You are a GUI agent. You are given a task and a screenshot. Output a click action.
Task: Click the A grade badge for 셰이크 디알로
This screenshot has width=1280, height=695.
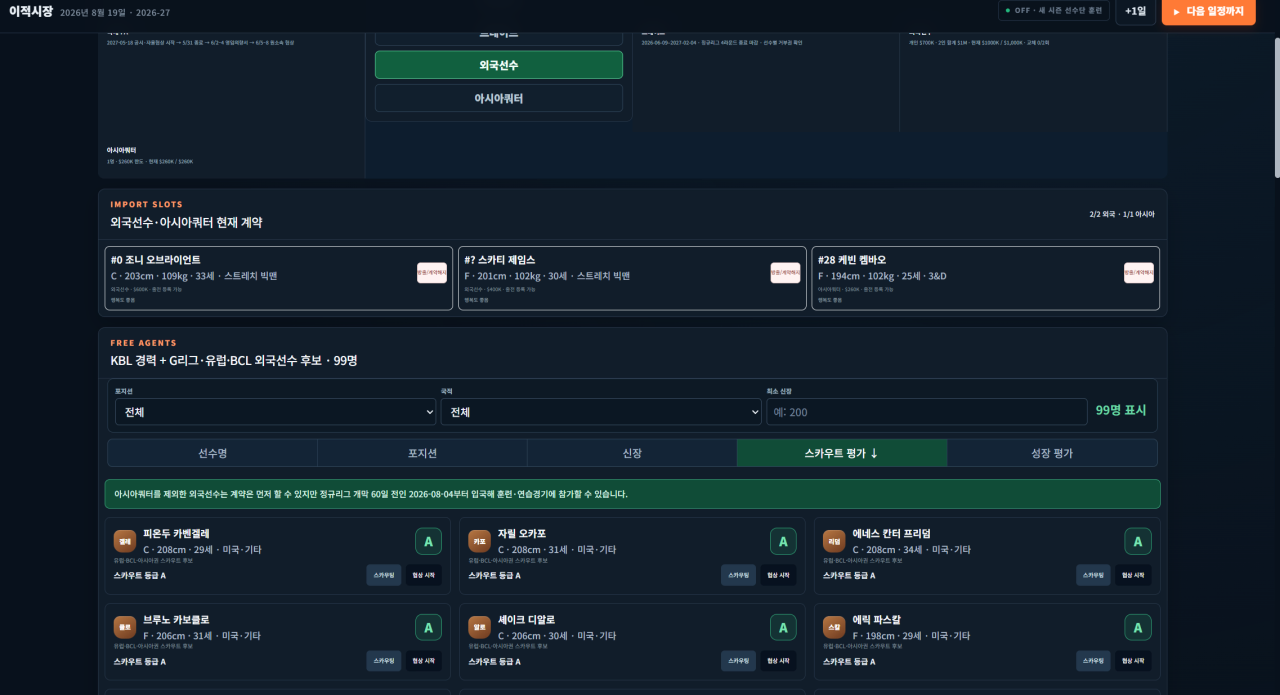point(783,627)
